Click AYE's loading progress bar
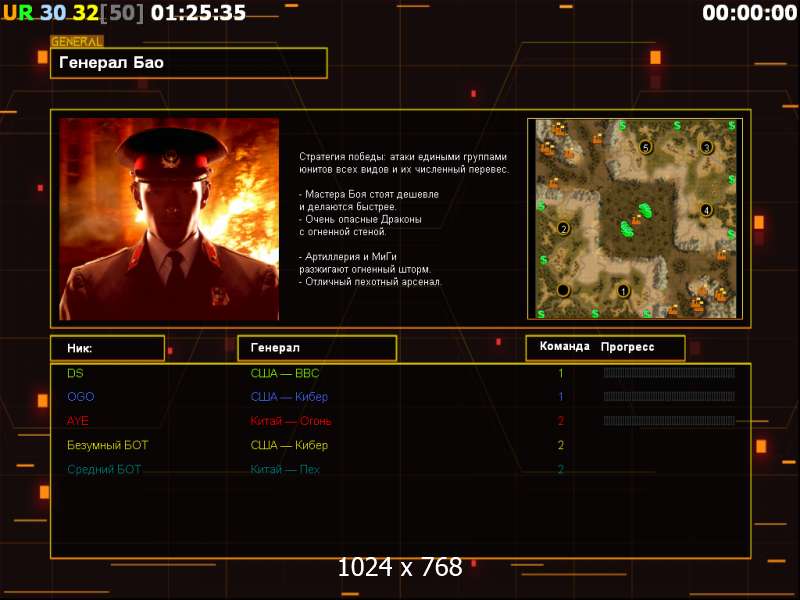This screenshot has width=800, height=600. [669, 420]
